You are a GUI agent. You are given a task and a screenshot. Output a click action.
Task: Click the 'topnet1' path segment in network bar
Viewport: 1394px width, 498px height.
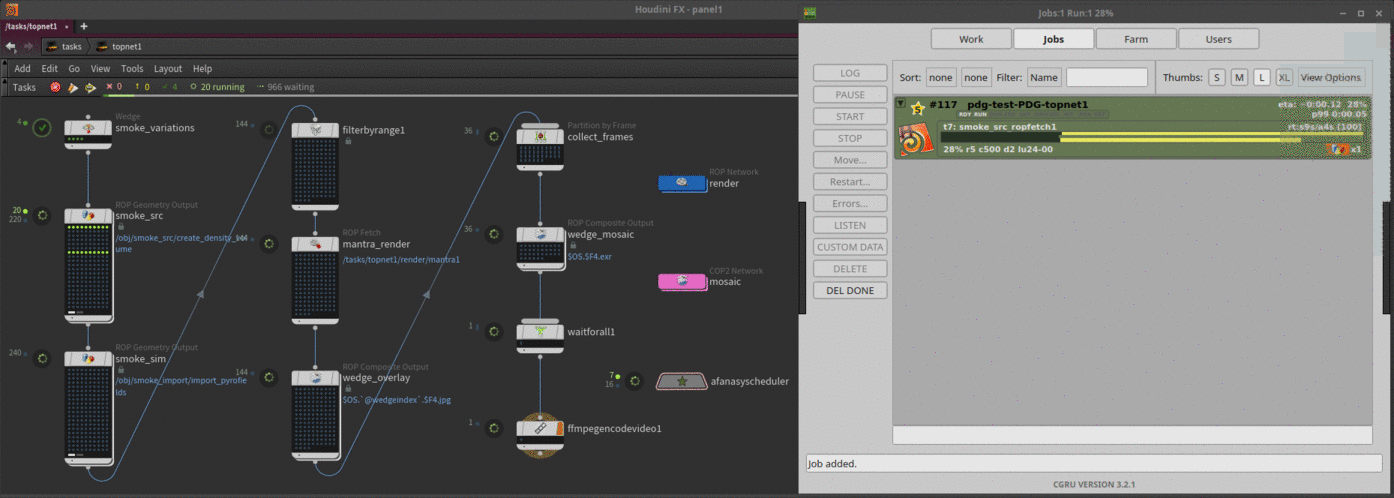pos(119,46)
